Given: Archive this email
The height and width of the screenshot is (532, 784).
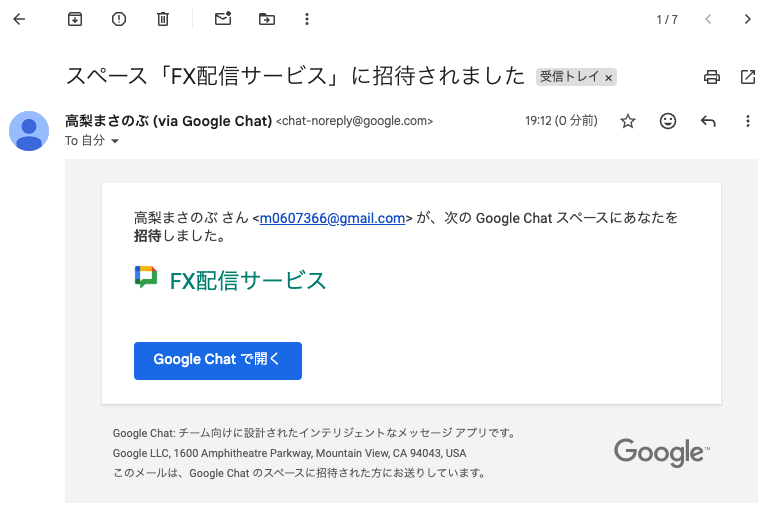Looking at the screenshot, I should tap(75, 19).
